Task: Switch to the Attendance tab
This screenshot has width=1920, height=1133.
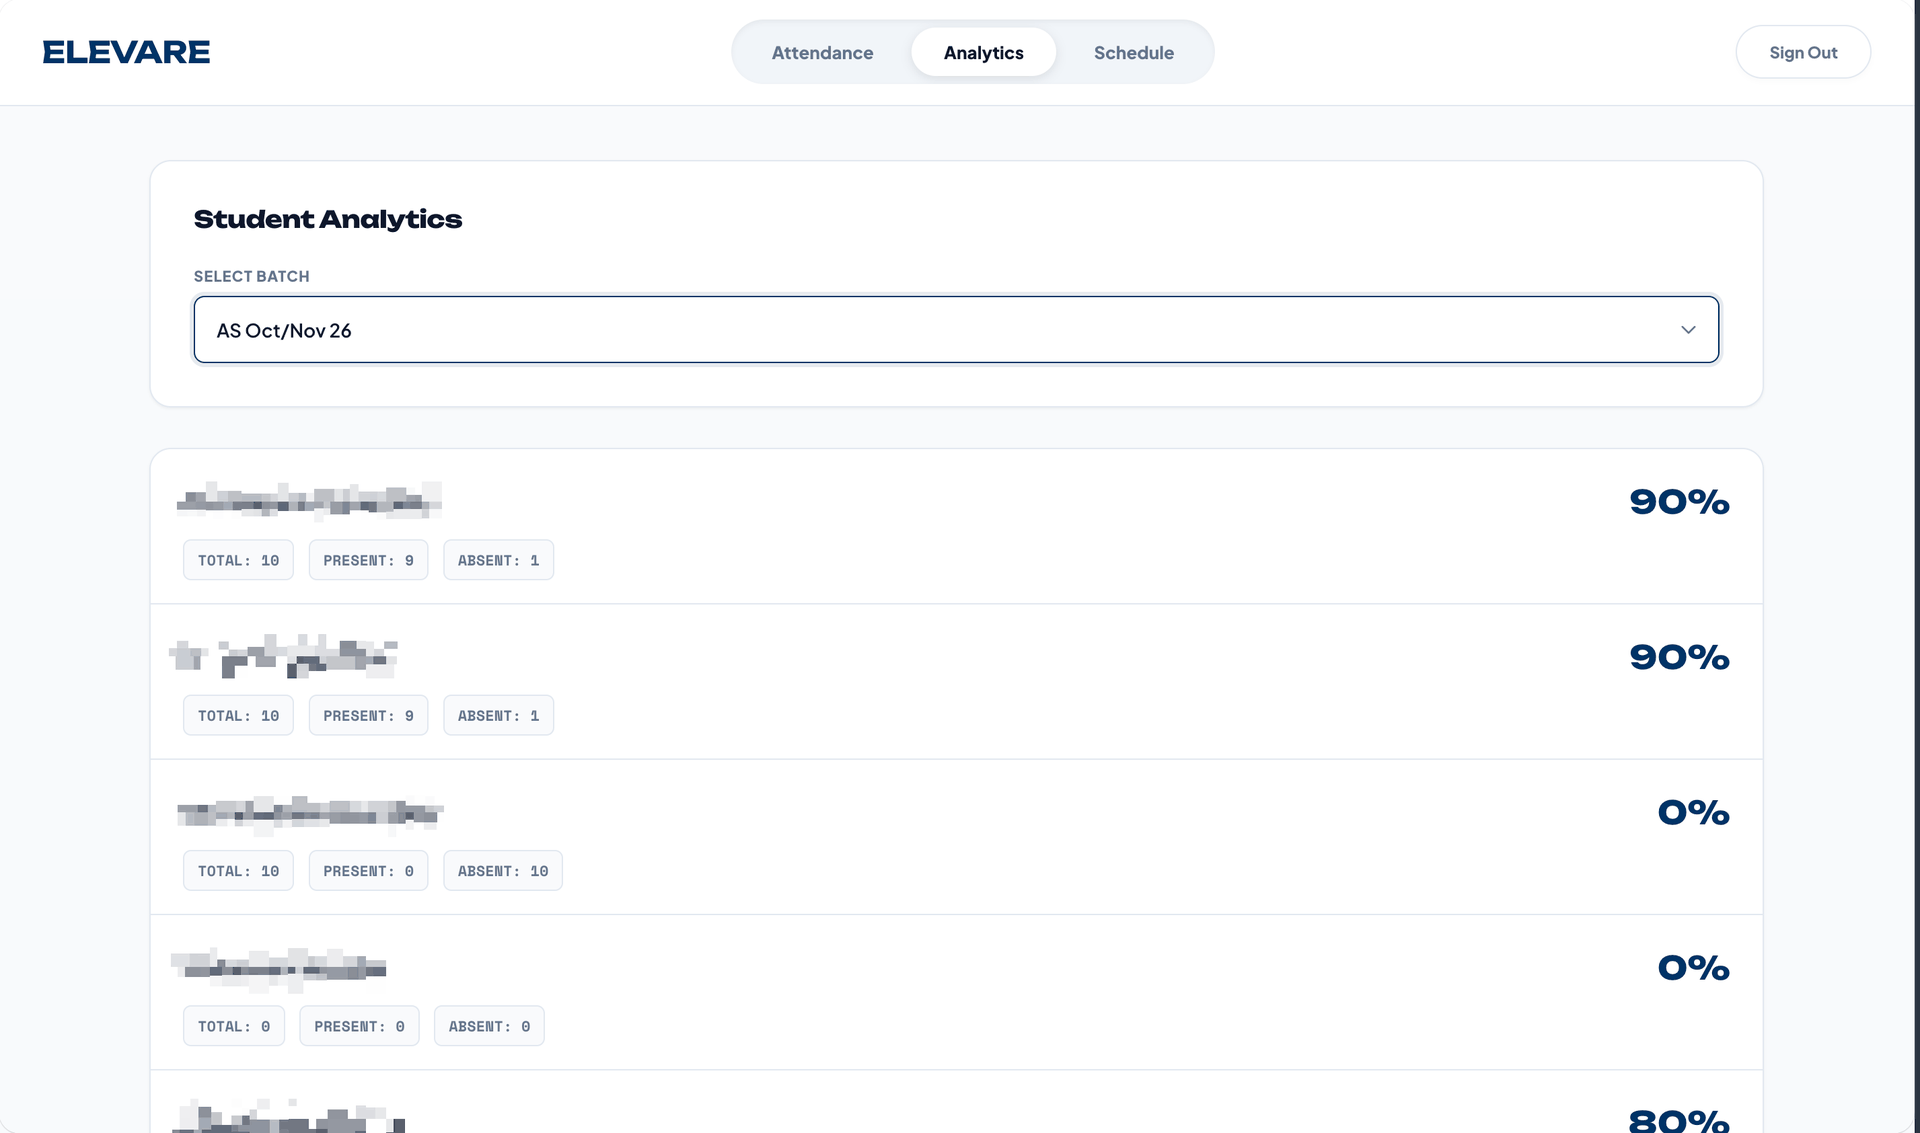Action: pyautogui.click(x=822, y=52)
